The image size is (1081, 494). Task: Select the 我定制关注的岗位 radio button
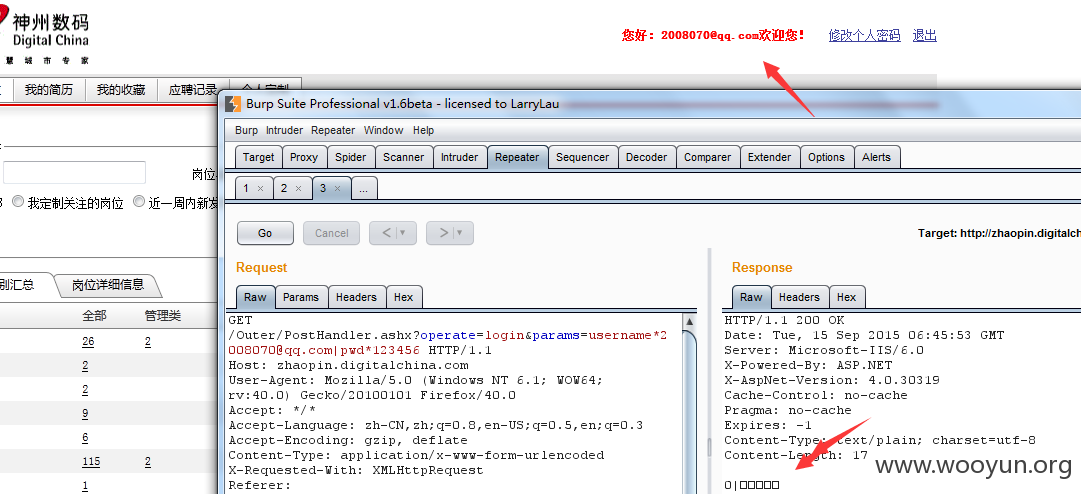[x=18, y=202]
